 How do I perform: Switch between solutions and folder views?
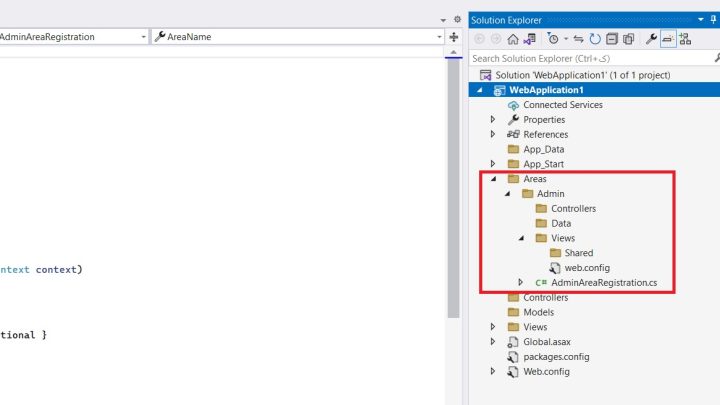529,39
